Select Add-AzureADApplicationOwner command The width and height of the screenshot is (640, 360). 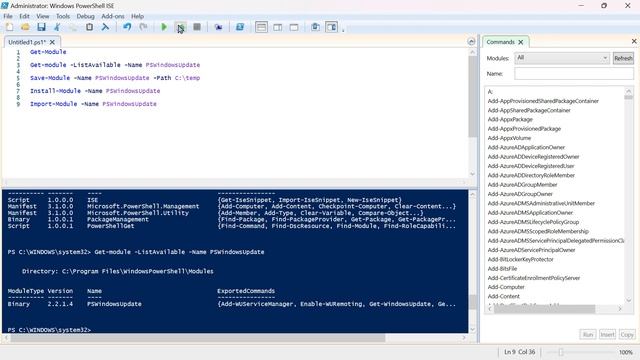click(526, 147)
